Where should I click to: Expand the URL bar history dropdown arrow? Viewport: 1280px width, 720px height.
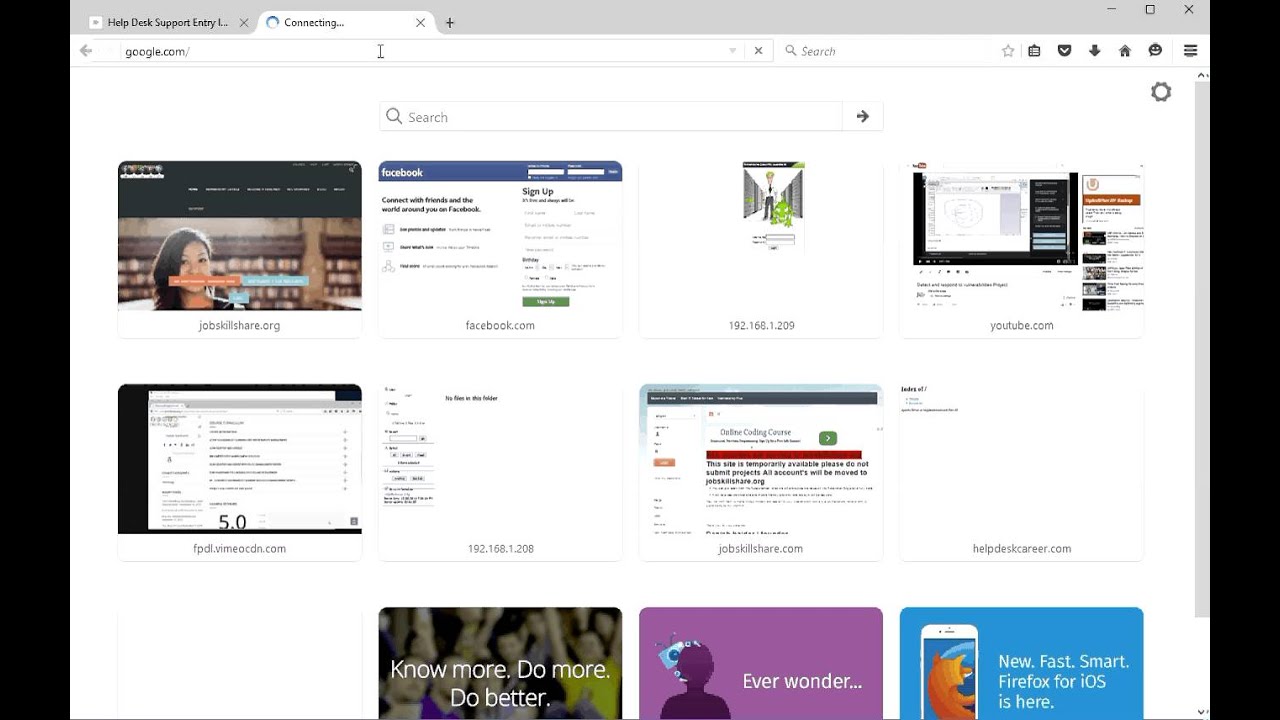coord(732,51)
